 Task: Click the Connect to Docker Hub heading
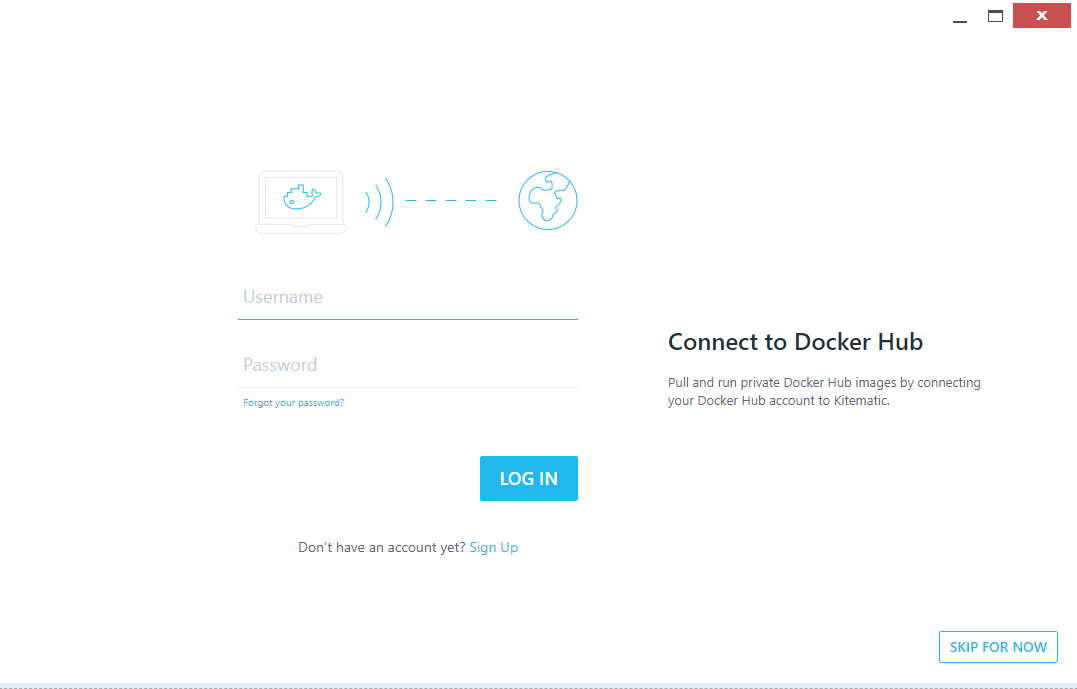795,342
